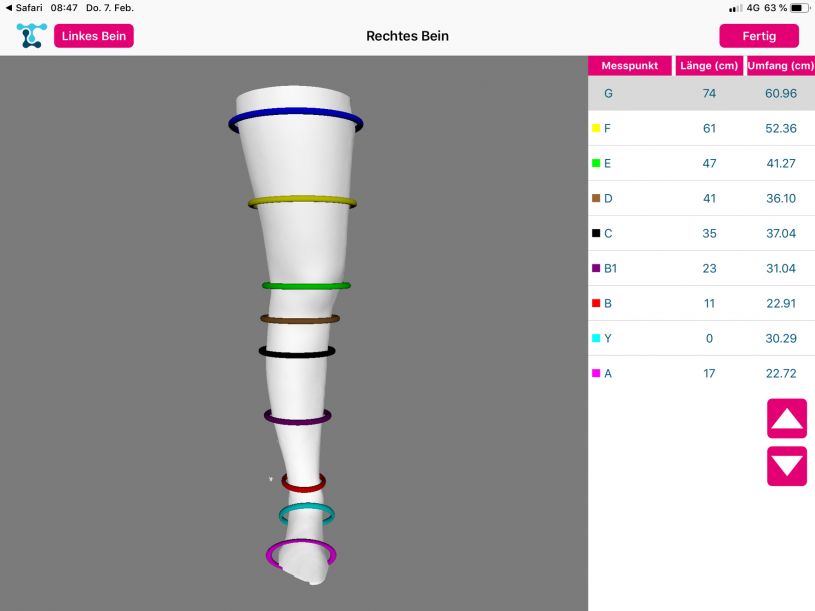Screen dimensions: 815x611
Task: Click the app logo icon in top-left
Action: pyautogui.click(x=30, y=36)
